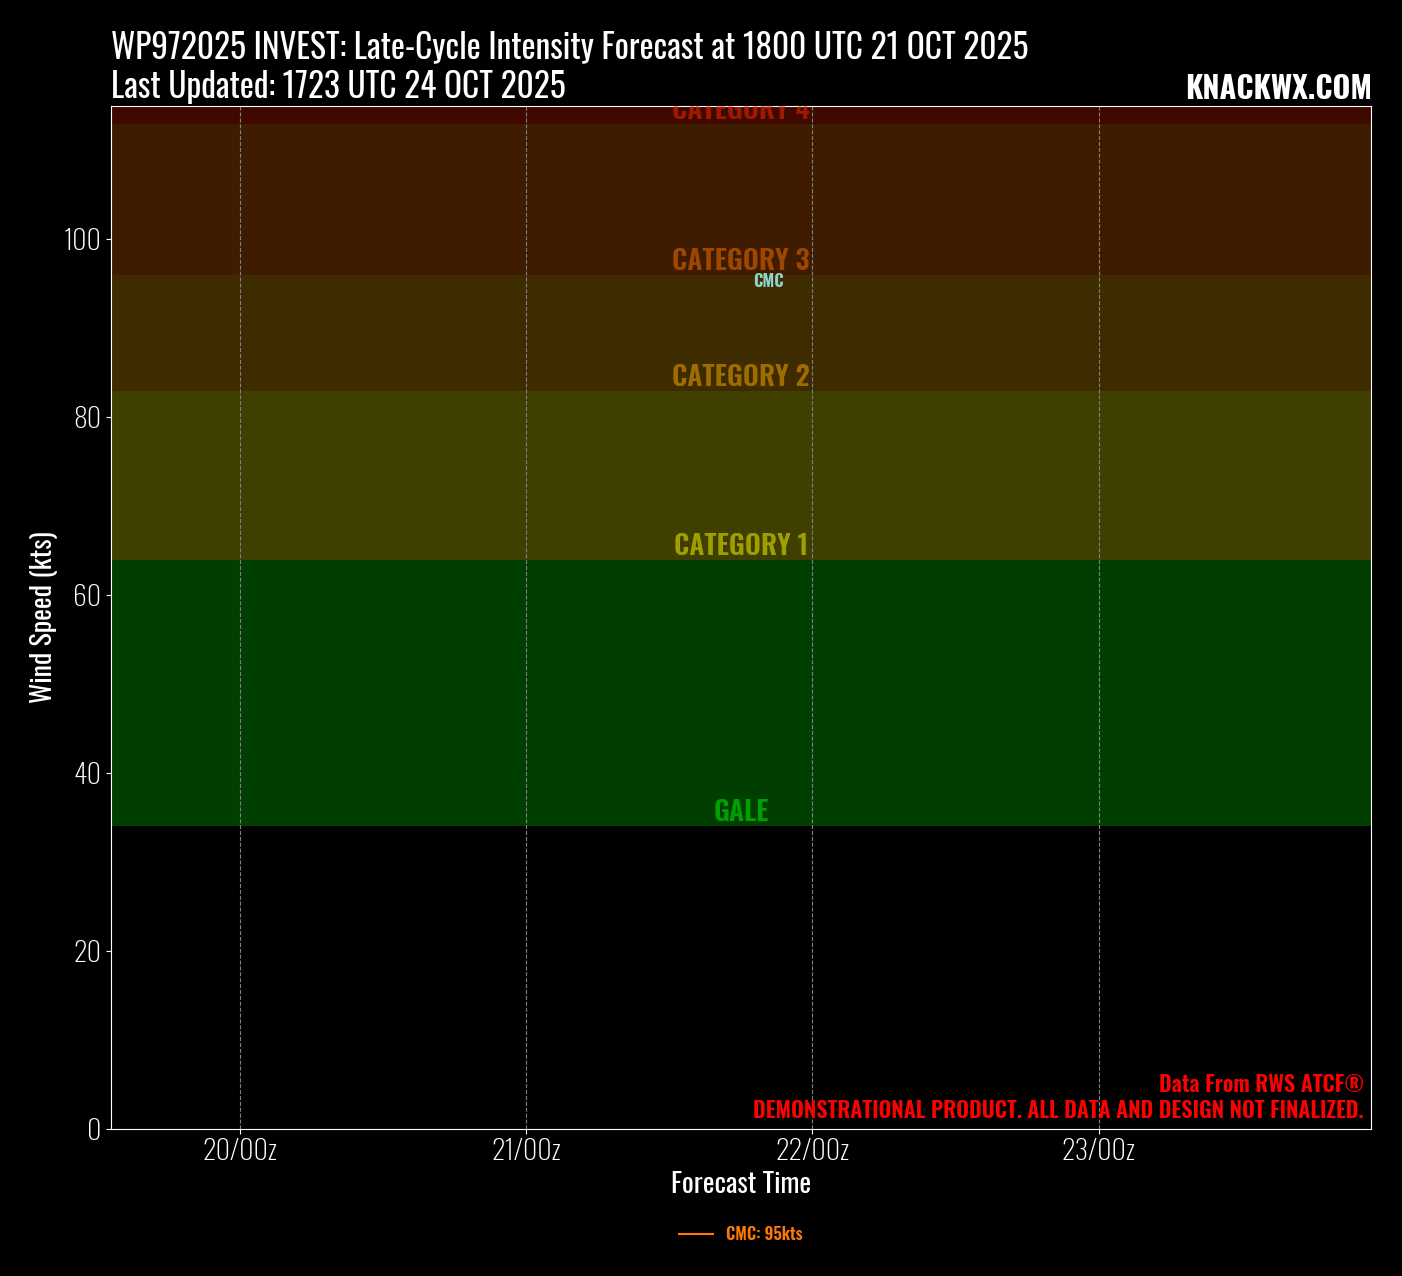The width and height of the screenshot is (1402, 1276).
Task: Click the 'Last Updated' timestamp line
Action: pos(338,86)
